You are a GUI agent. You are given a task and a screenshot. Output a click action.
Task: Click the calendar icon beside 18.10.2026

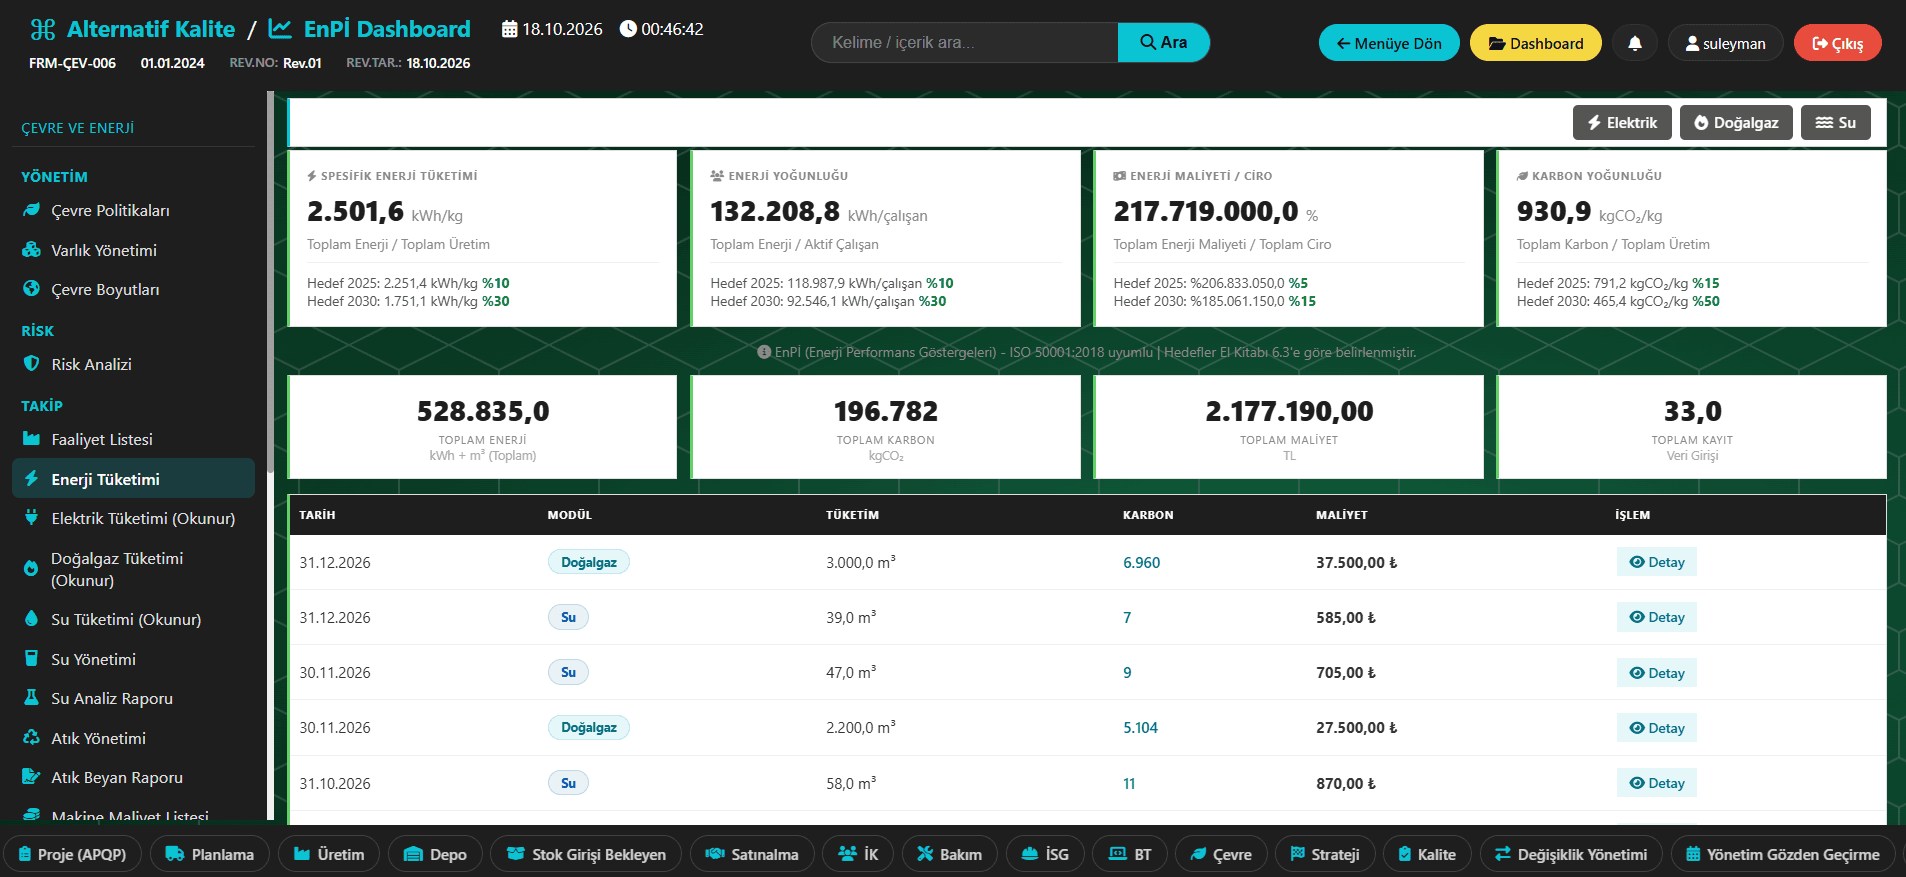tap(510, 29)
